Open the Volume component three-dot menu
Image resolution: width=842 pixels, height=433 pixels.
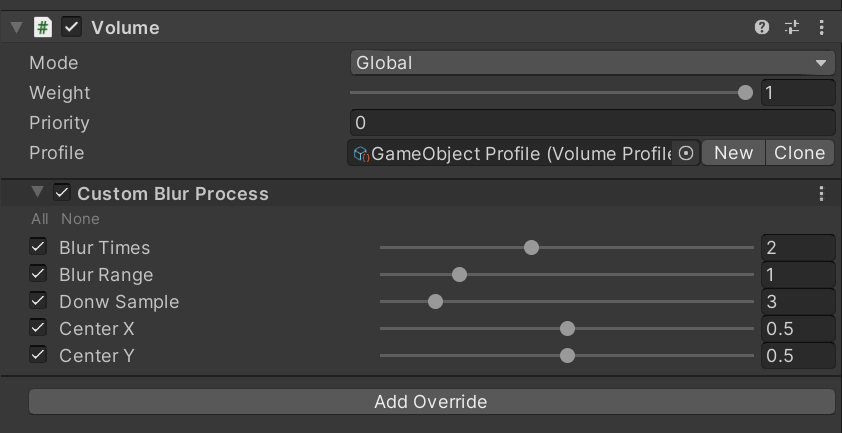pyautogui.click(x=821, y=28)
